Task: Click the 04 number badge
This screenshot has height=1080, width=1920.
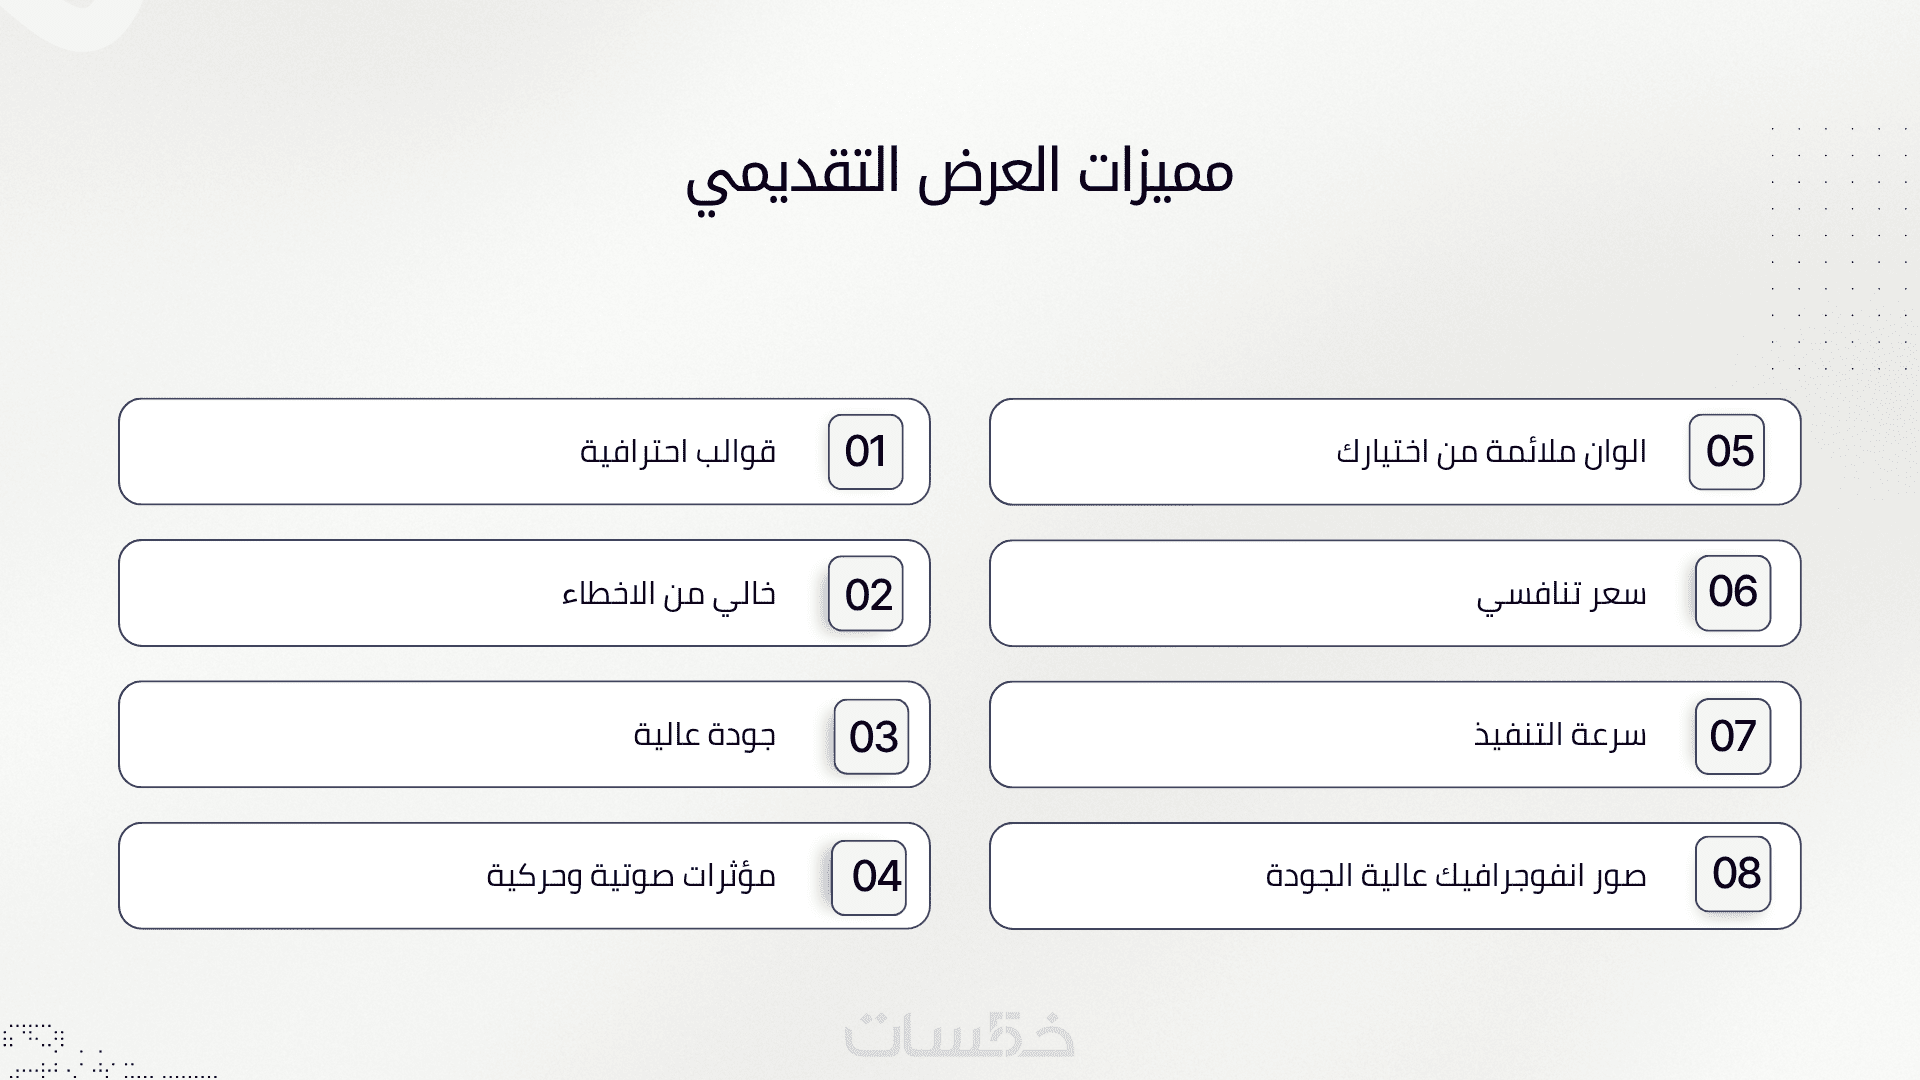Action: (x=869, y=877)
